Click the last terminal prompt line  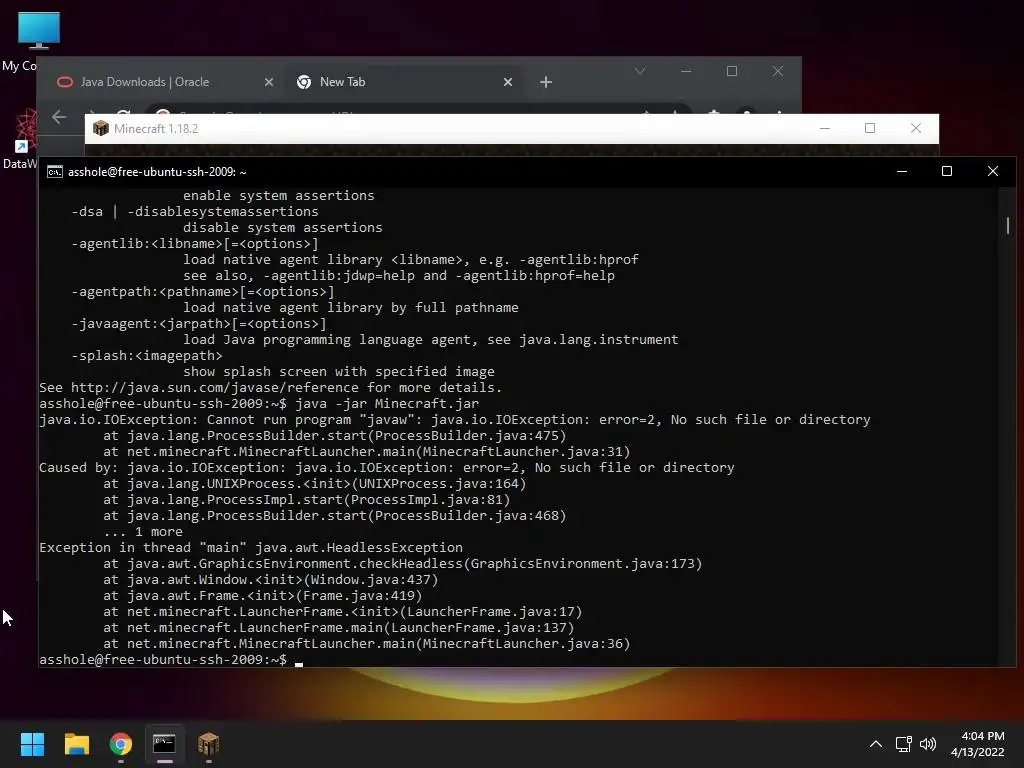(x=171, y=660)
